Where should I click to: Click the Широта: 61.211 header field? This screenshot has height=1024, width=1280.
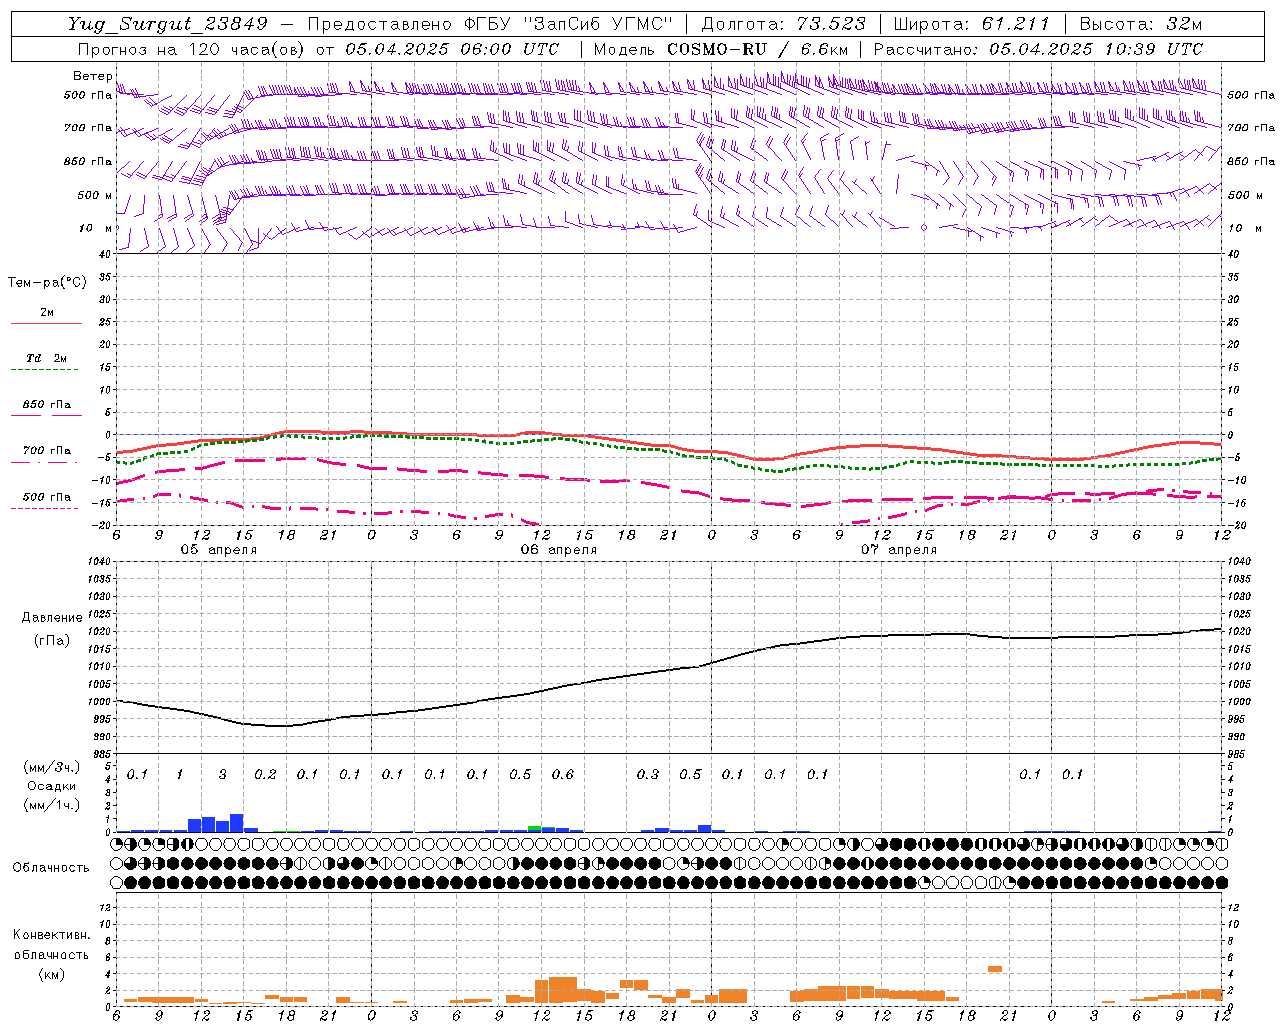[970, 25]
